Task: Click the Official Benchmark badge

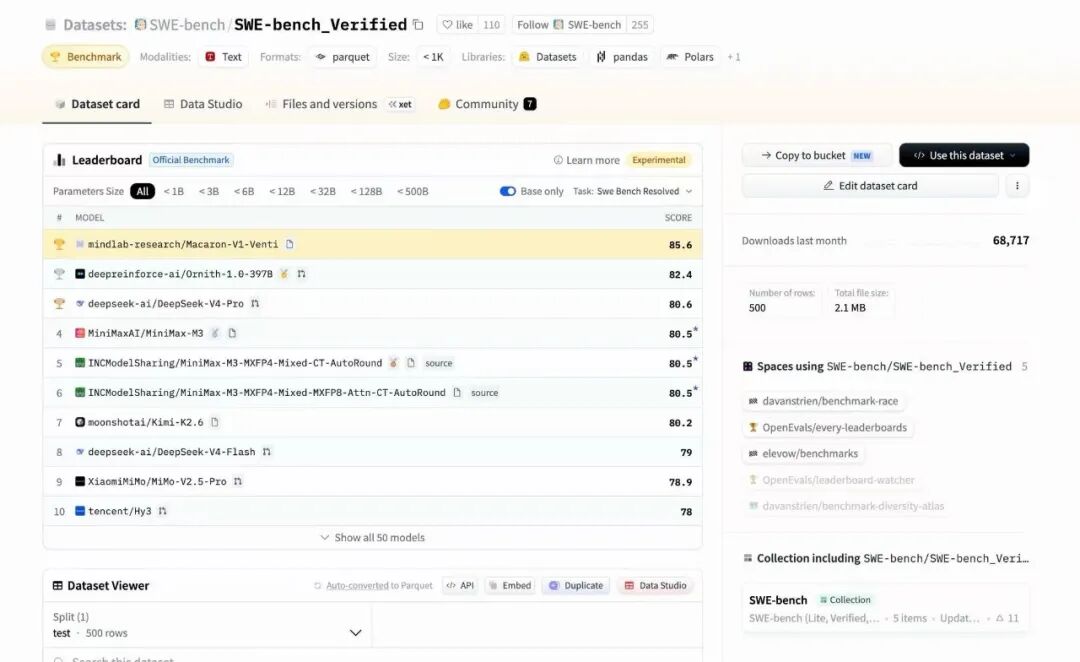Action: coord(191,160)
